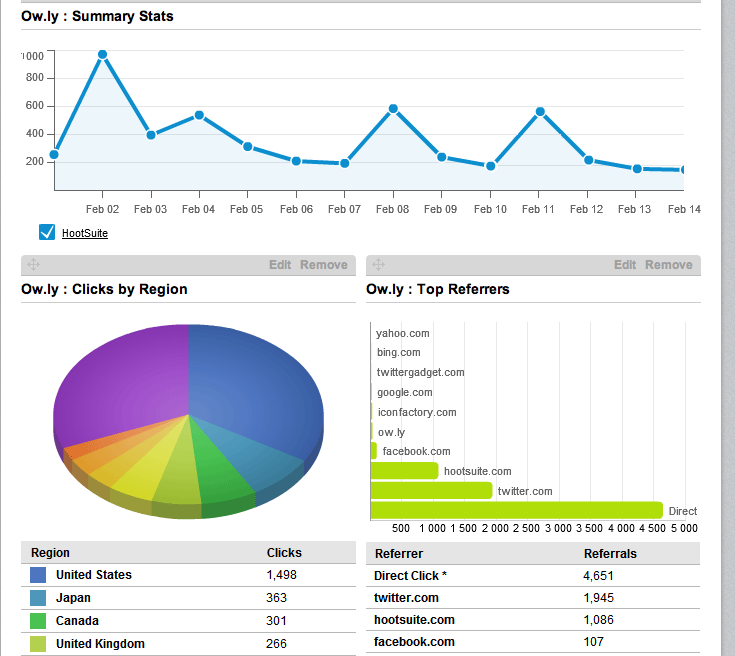Click the hootsuite.com referrer bar

tap(404, 471)
